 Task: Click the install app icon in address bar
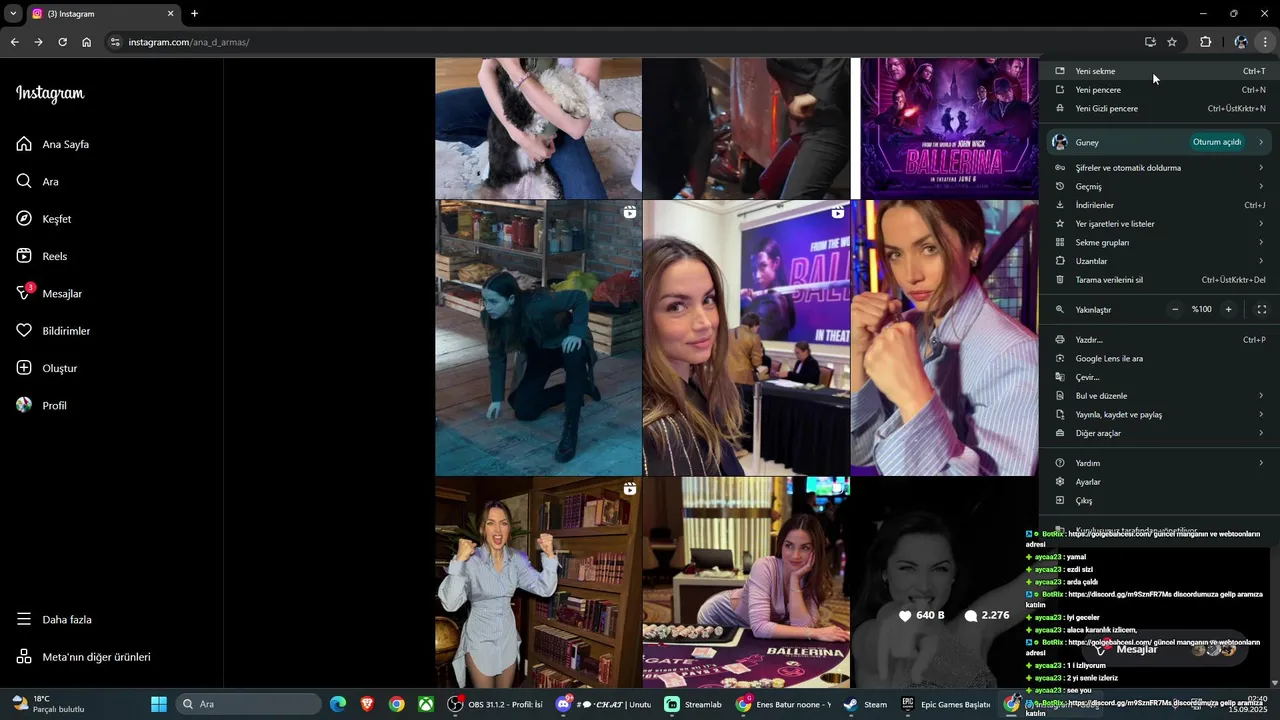[1150, 42]
